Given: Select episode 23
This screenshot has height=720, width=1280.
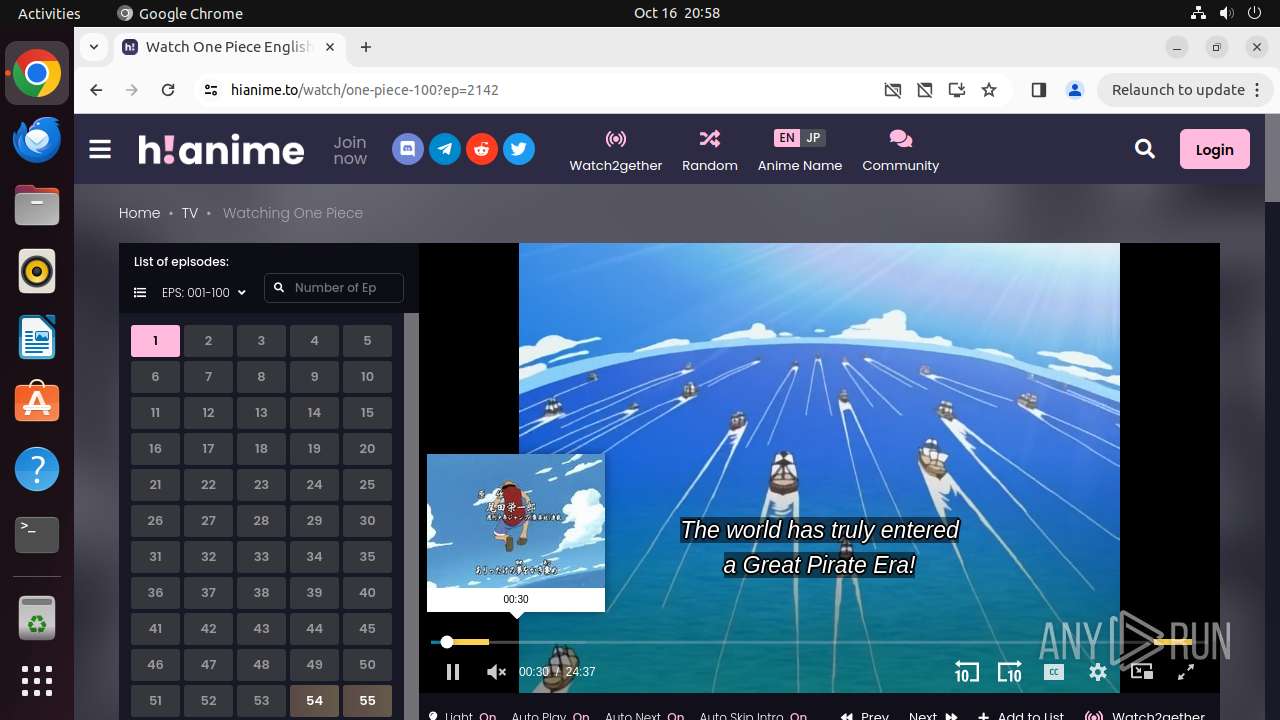Looking at the screenshot, I should 261,485.
